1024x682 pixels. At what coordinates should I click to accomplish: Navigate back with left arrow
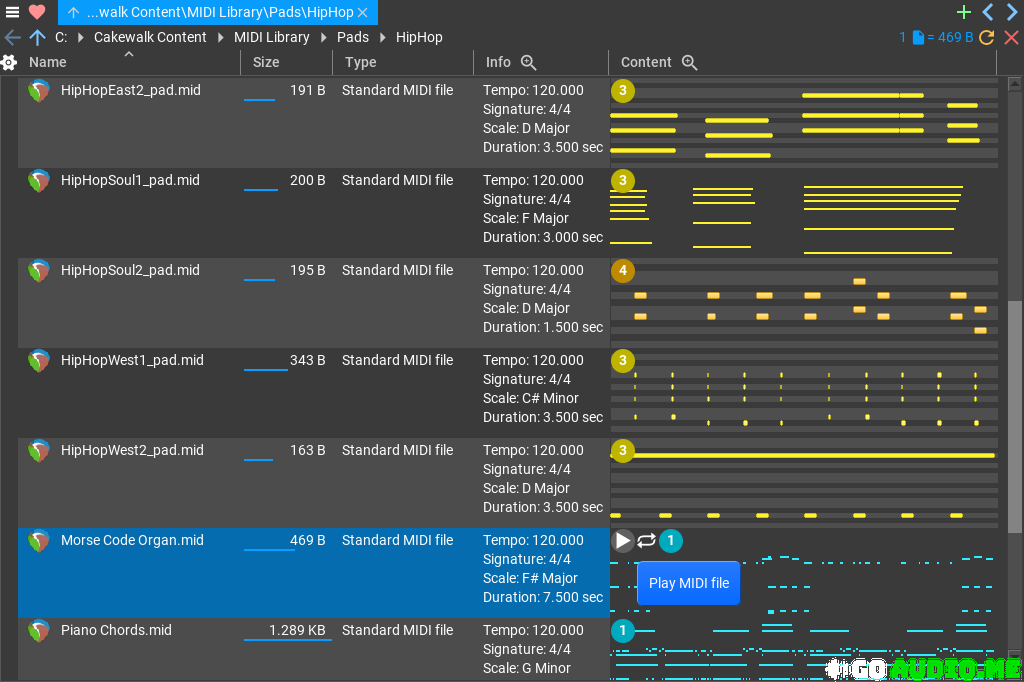pos(12,37)
